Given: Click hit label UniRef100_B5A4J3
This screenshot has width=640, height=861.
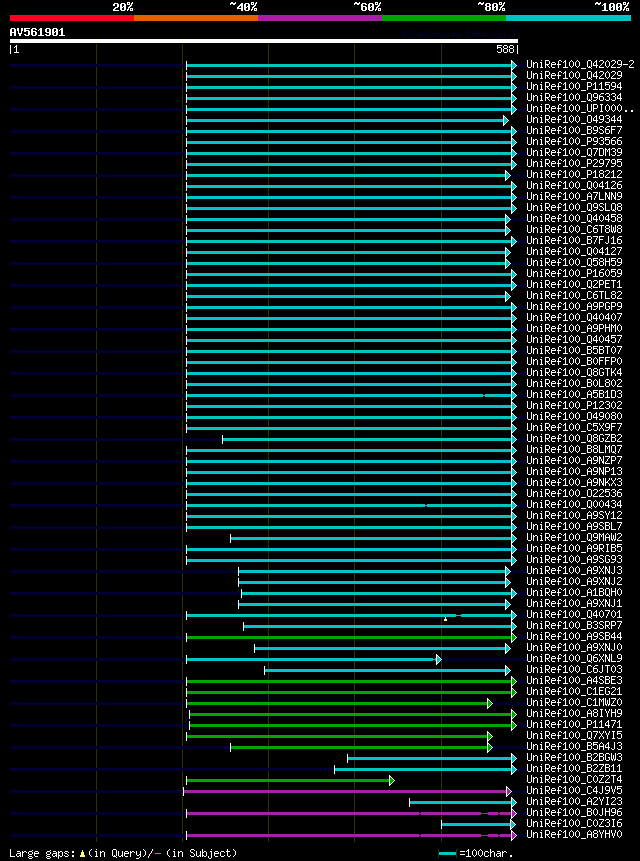Looking at the screenshot, I should coord(574,746).
